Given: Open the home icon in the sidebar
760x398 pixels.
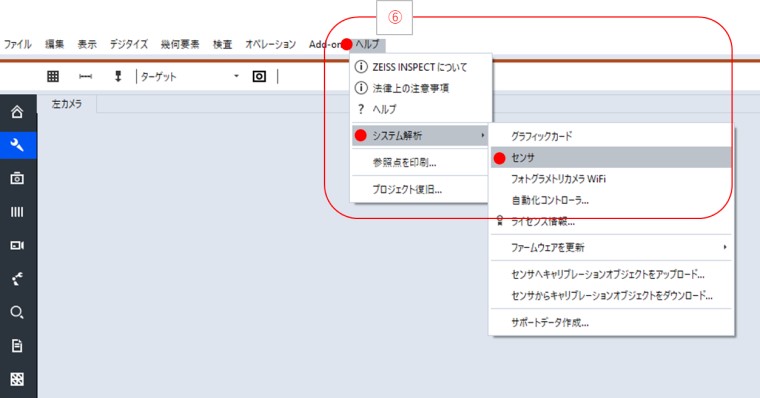Looking at the screenshot, I should click(17, 112).
